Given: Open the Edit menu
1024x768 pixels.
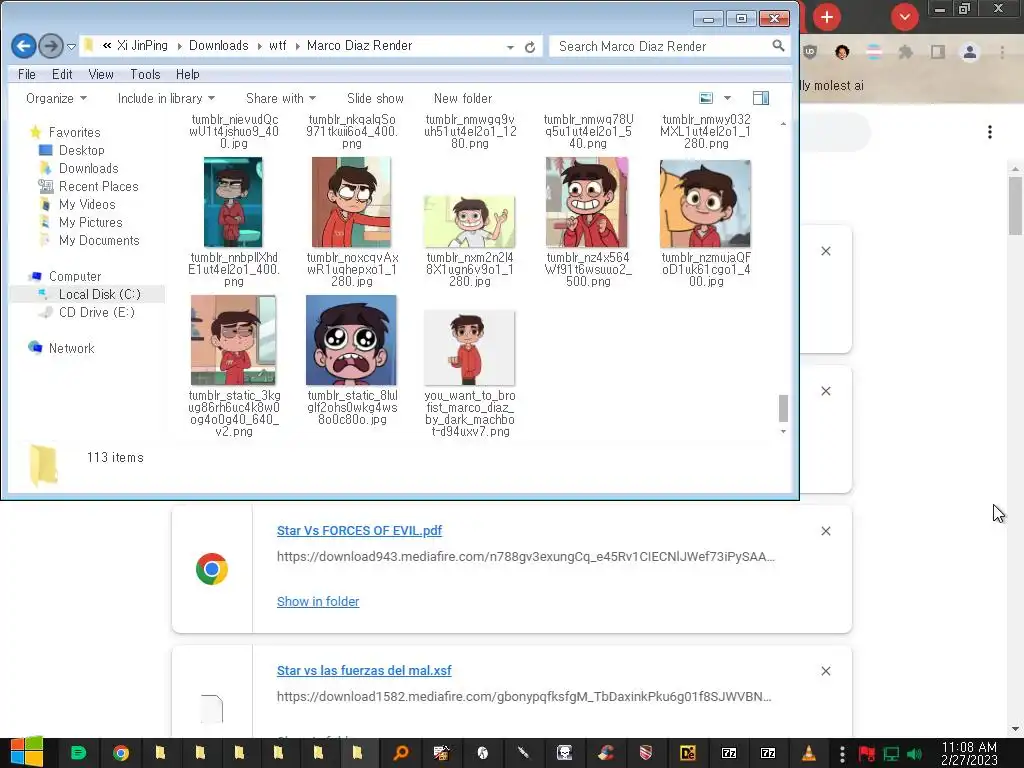Looking at the screenshot, I should pos(62,74).
